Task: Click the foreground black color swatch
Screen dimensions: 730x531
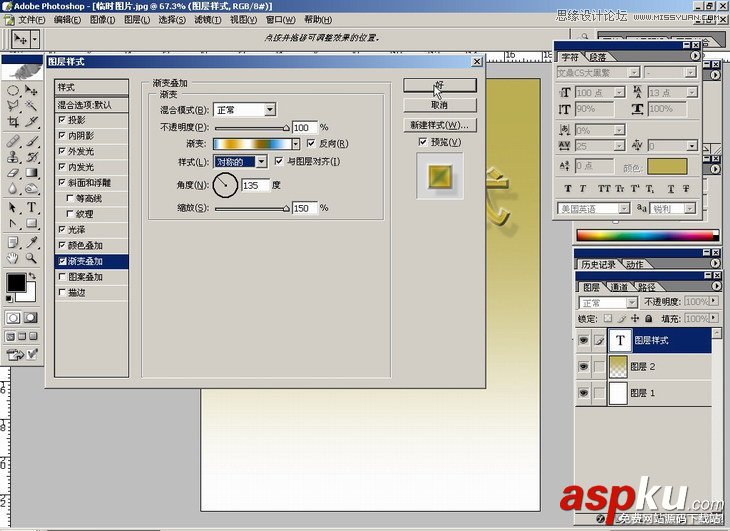Action: (16, 282)
